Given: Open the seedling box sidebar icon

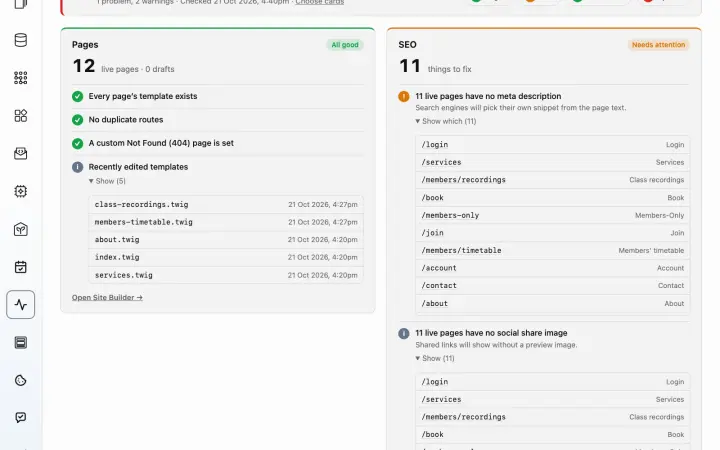Looking at the screenshot, I should (21, 229).
